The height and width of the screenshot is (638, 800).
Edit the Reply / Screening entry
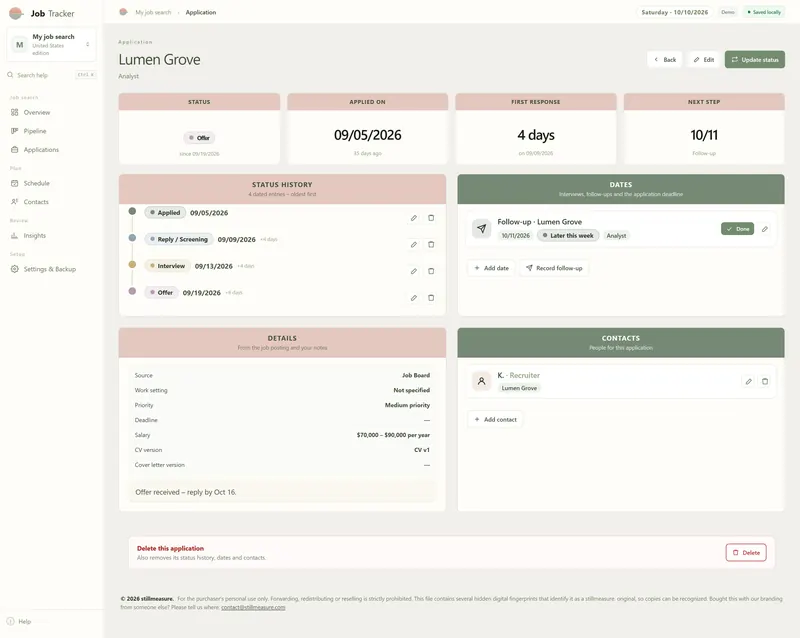414,244
